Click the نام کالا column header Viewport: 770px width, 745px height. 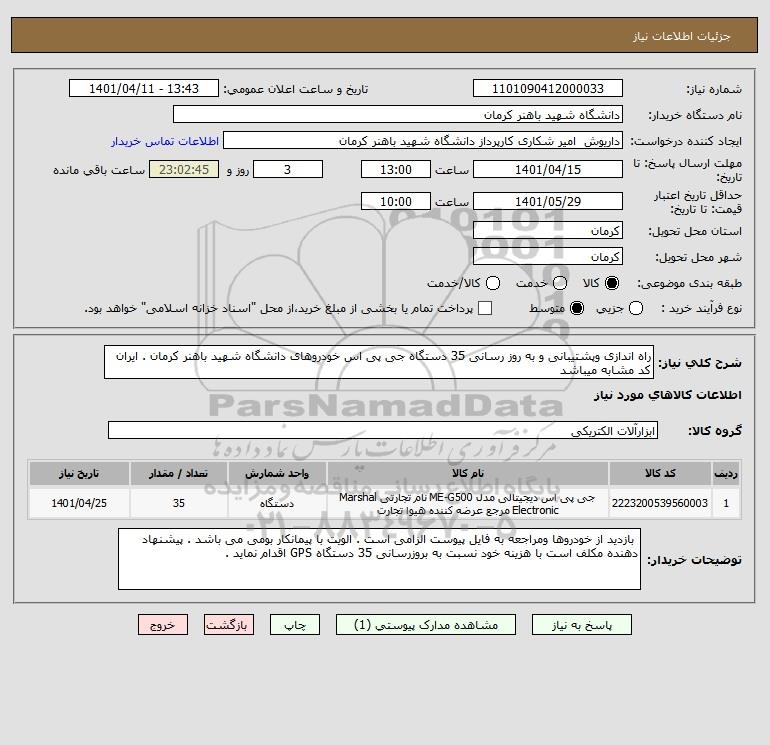click(468, 473)
